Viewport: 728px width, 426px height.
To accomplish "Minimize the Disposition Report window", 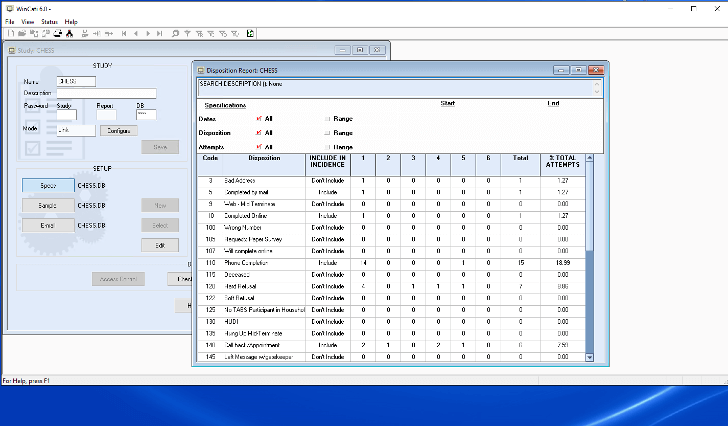I will click(561, 70).
